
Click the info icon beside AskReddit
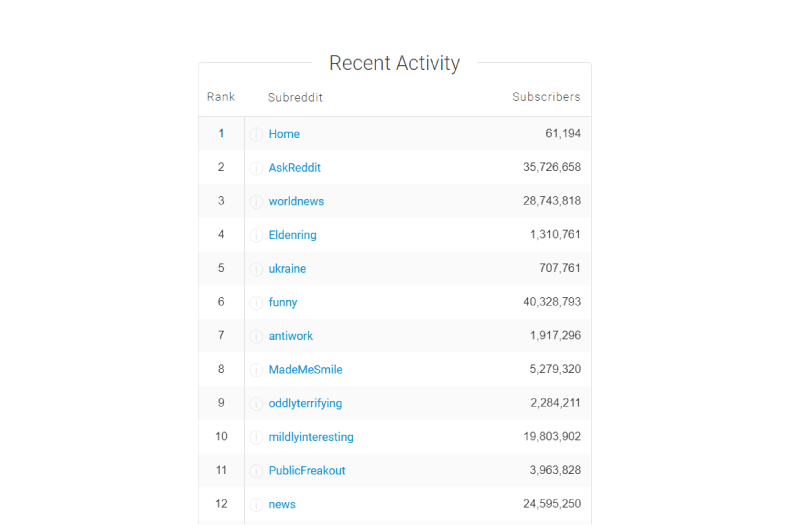click(x=256, y=168)
